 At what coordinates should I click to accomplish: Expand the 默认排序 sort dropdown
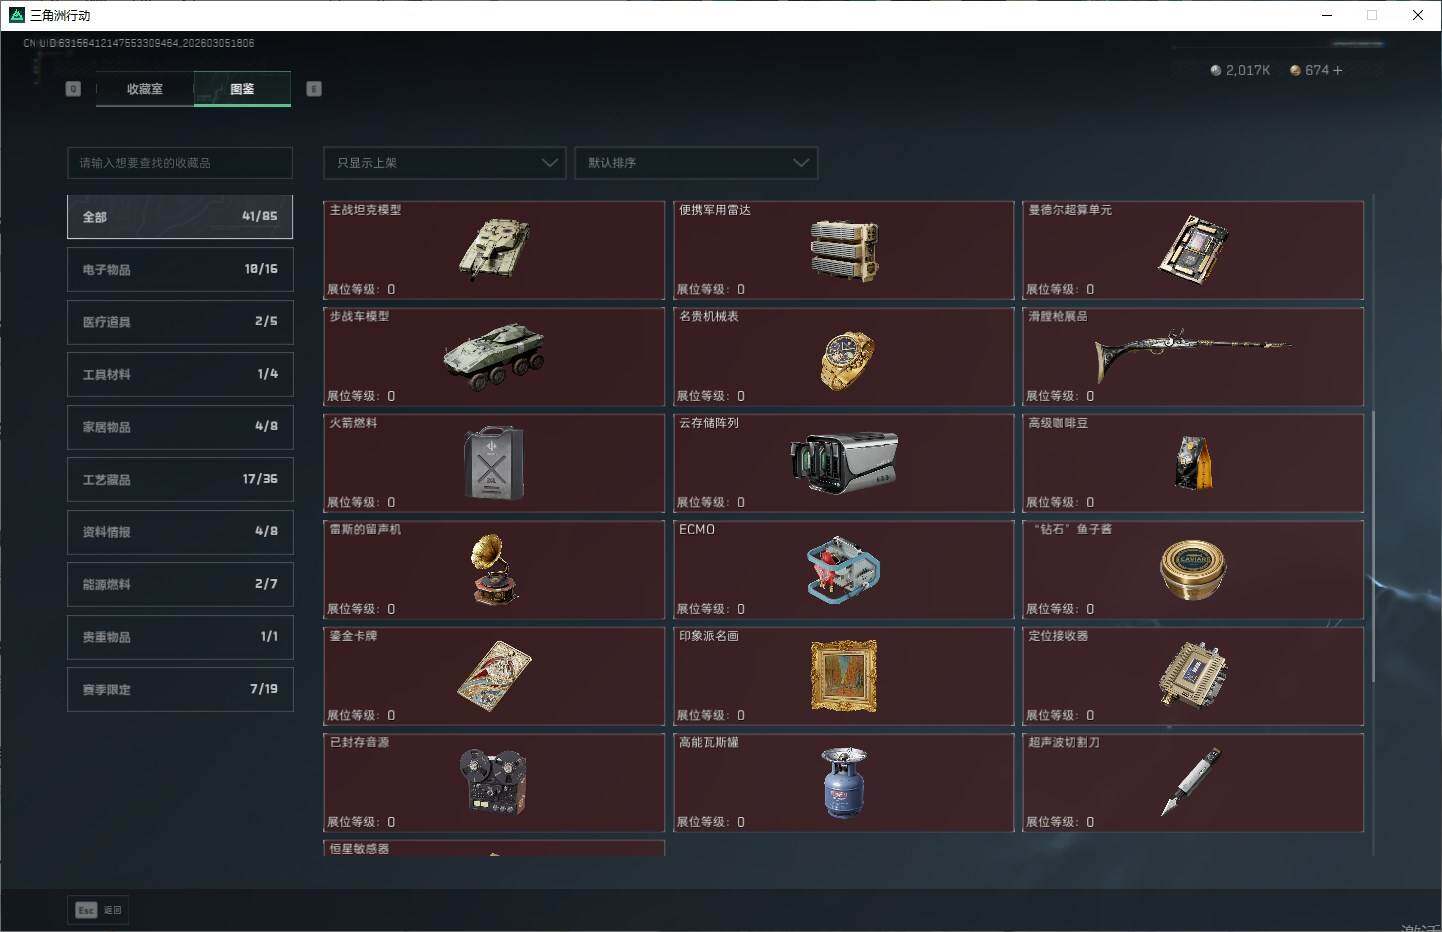pyautogui.click(x=696, y=163)
